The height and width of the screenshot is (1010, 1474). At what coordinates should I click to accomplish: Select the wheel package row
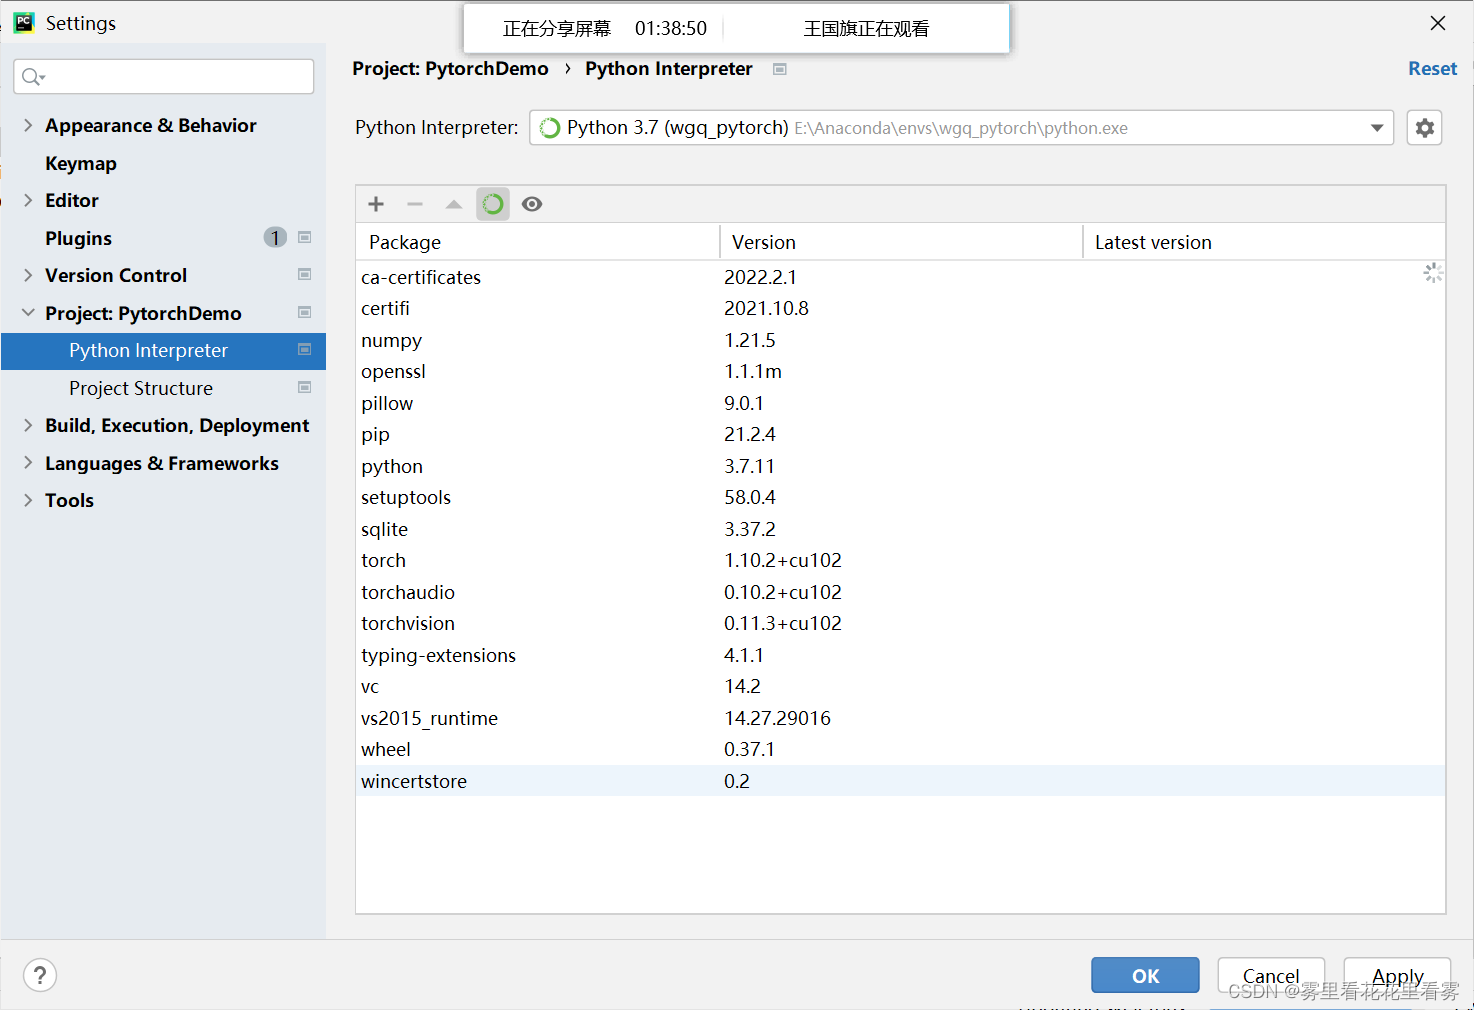(900, 750)
